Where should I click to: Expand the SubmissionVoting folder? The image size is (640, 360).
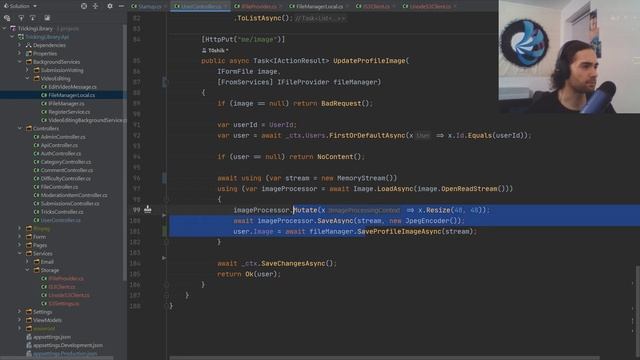(x=27, y=70)
